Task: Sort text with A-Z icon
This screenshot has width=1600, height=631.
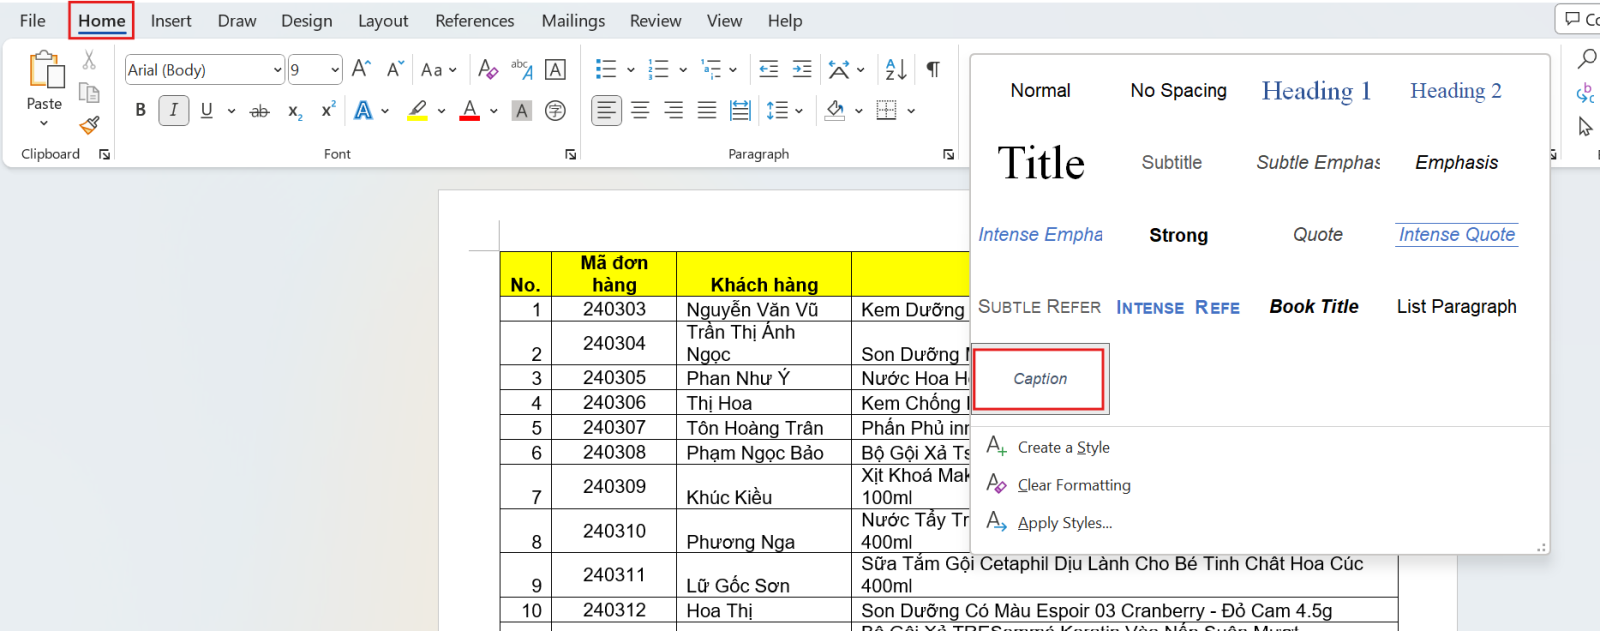Action: pyautogui.click(x=896, y=69)
